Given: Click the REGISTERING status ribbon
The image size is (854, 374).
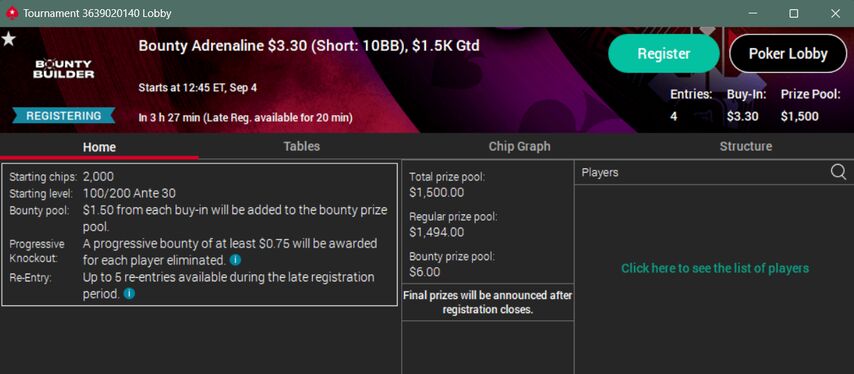Looking at the screenshot, I should [x=64, y=116].
